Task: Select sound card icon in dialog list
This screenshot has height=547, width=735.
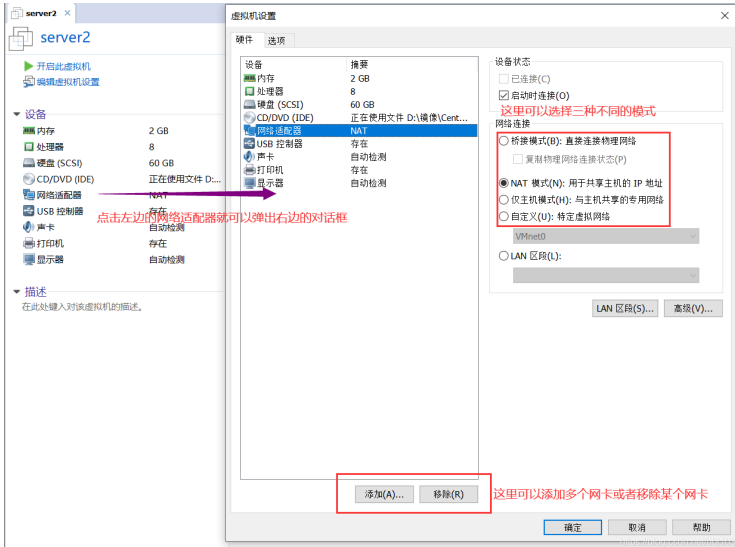Action: [249, 157]
